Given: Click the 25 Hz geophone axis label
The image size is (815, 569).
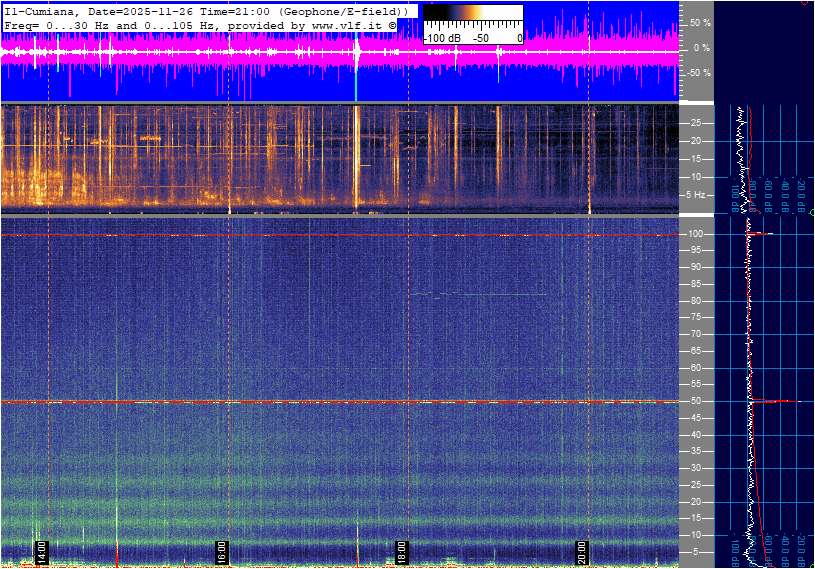Looking at the screenshot, I should coord(695,123).
